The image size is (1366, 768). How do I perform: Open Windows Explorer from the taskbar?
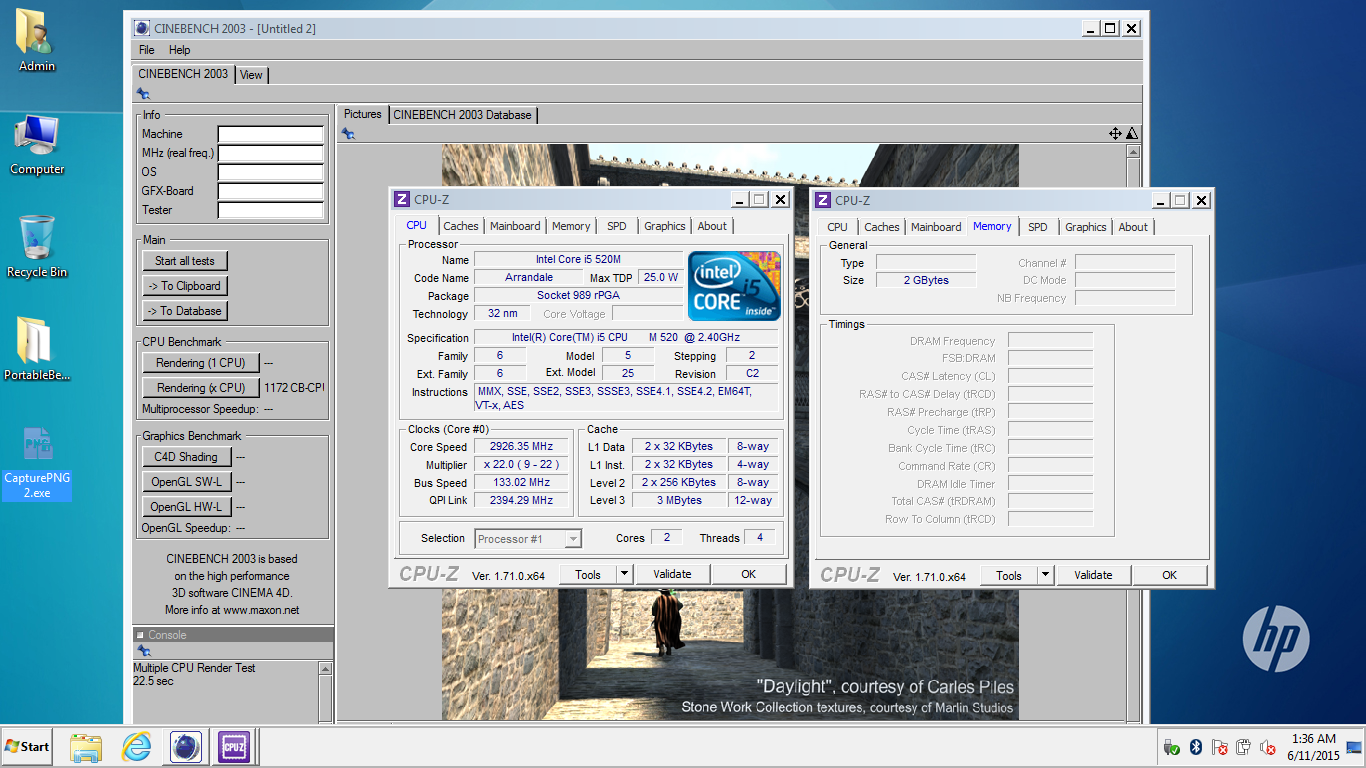click(86, 747)
